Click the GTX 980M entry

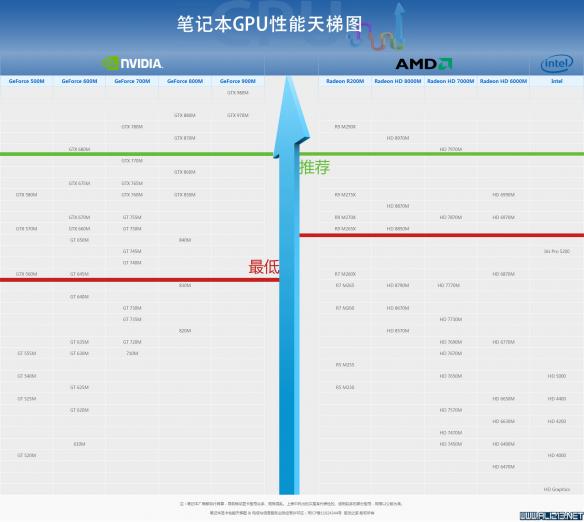(x=238, y=93)
